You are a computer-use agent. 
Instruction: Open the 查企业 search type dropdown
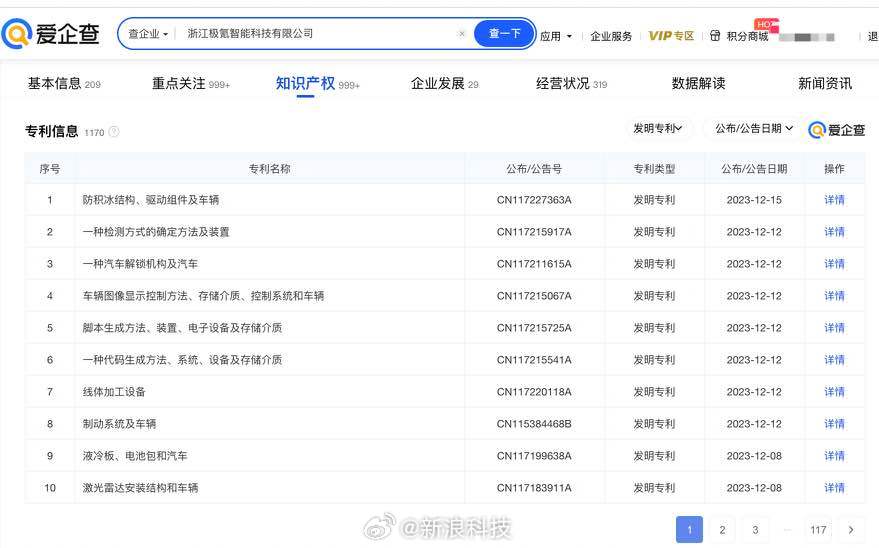pyautogui.click(x=147, y=34)
